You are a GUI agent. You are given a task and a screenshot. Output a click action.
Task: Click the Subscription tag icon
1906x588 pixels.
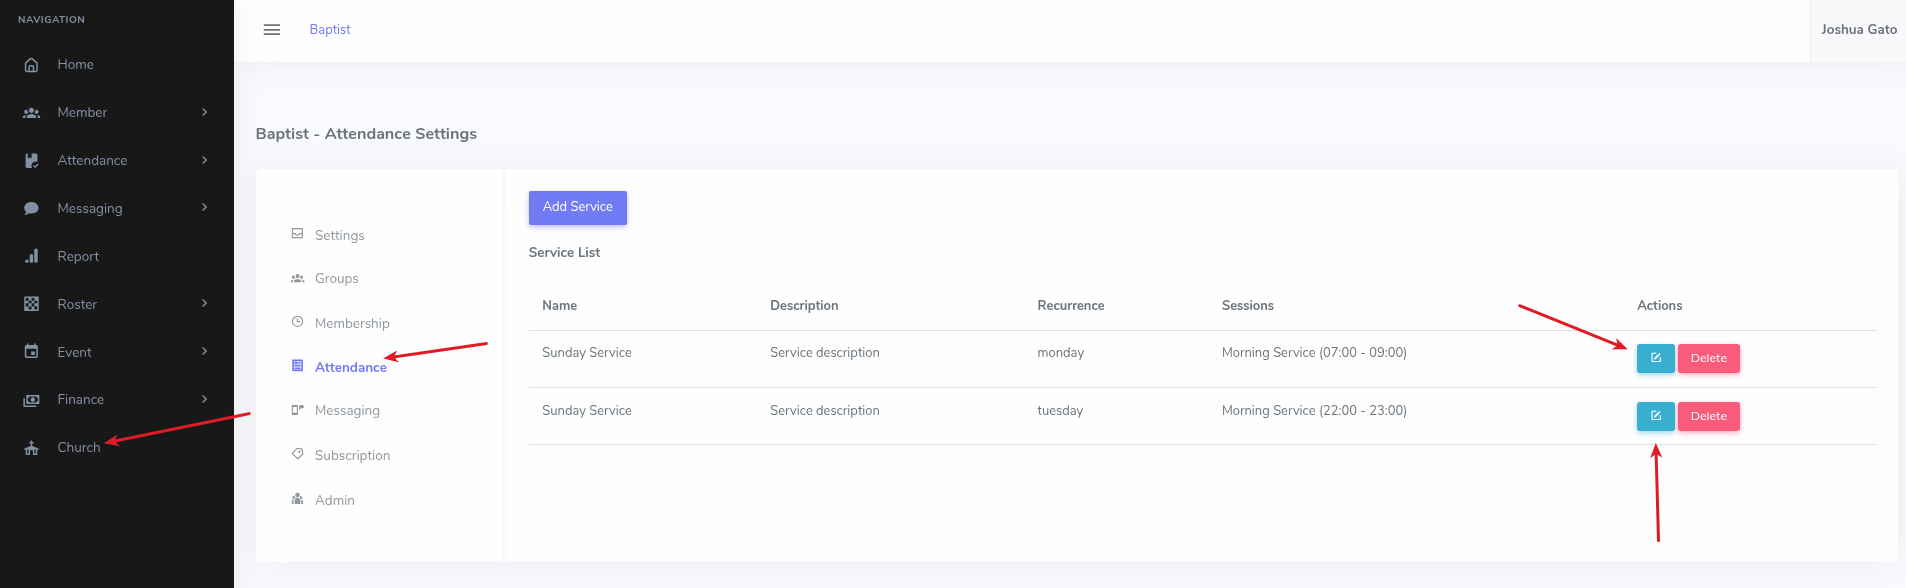297,454
